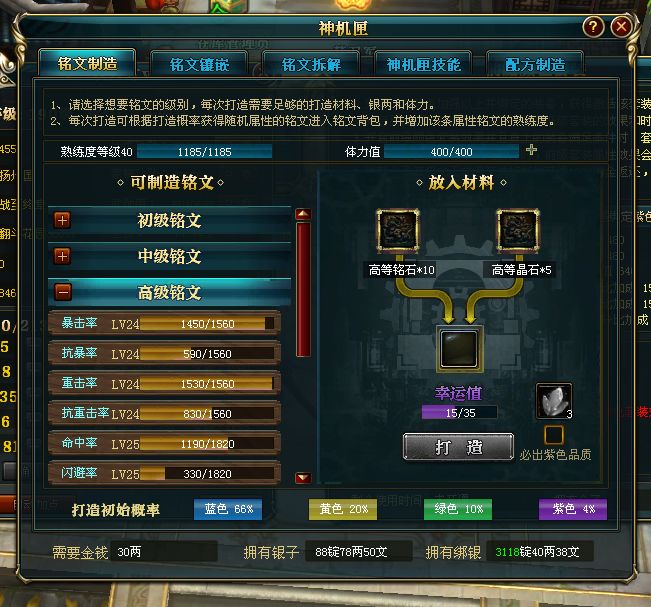Click scroll up arrow in inscription list
The height and width of the screenshot is (607, 651).
coord(303,214)
